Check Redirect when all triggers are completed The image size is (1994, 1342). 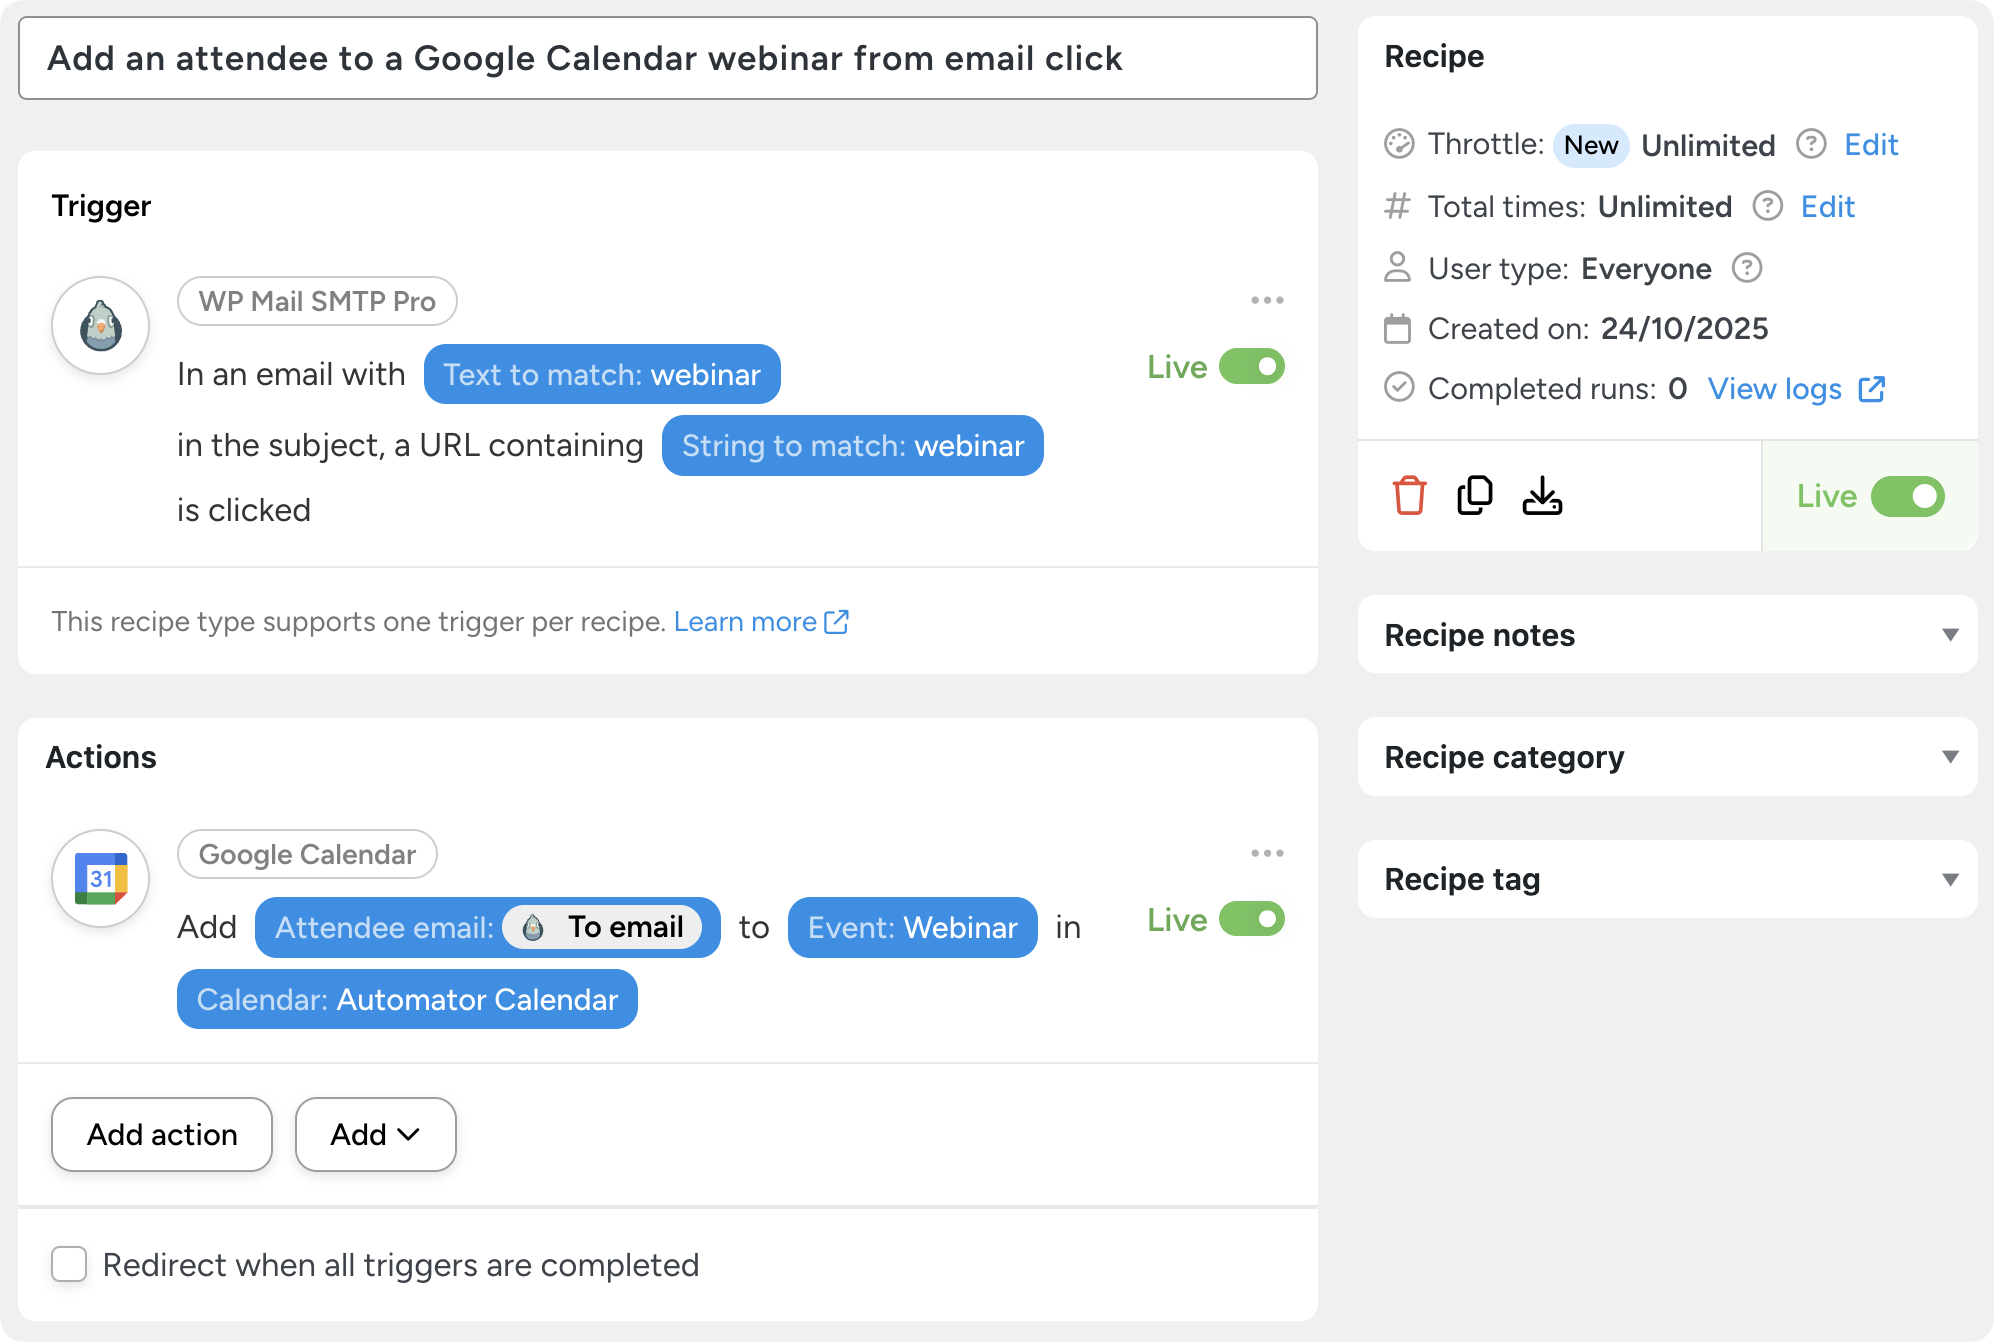click(x=69, y=1264)
